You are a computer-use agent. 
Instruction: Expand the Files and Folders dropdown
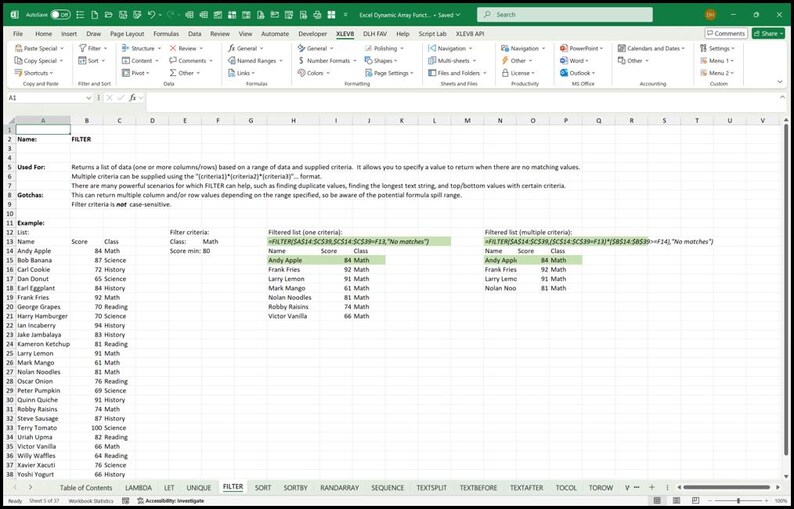click(x=485, y=73)
